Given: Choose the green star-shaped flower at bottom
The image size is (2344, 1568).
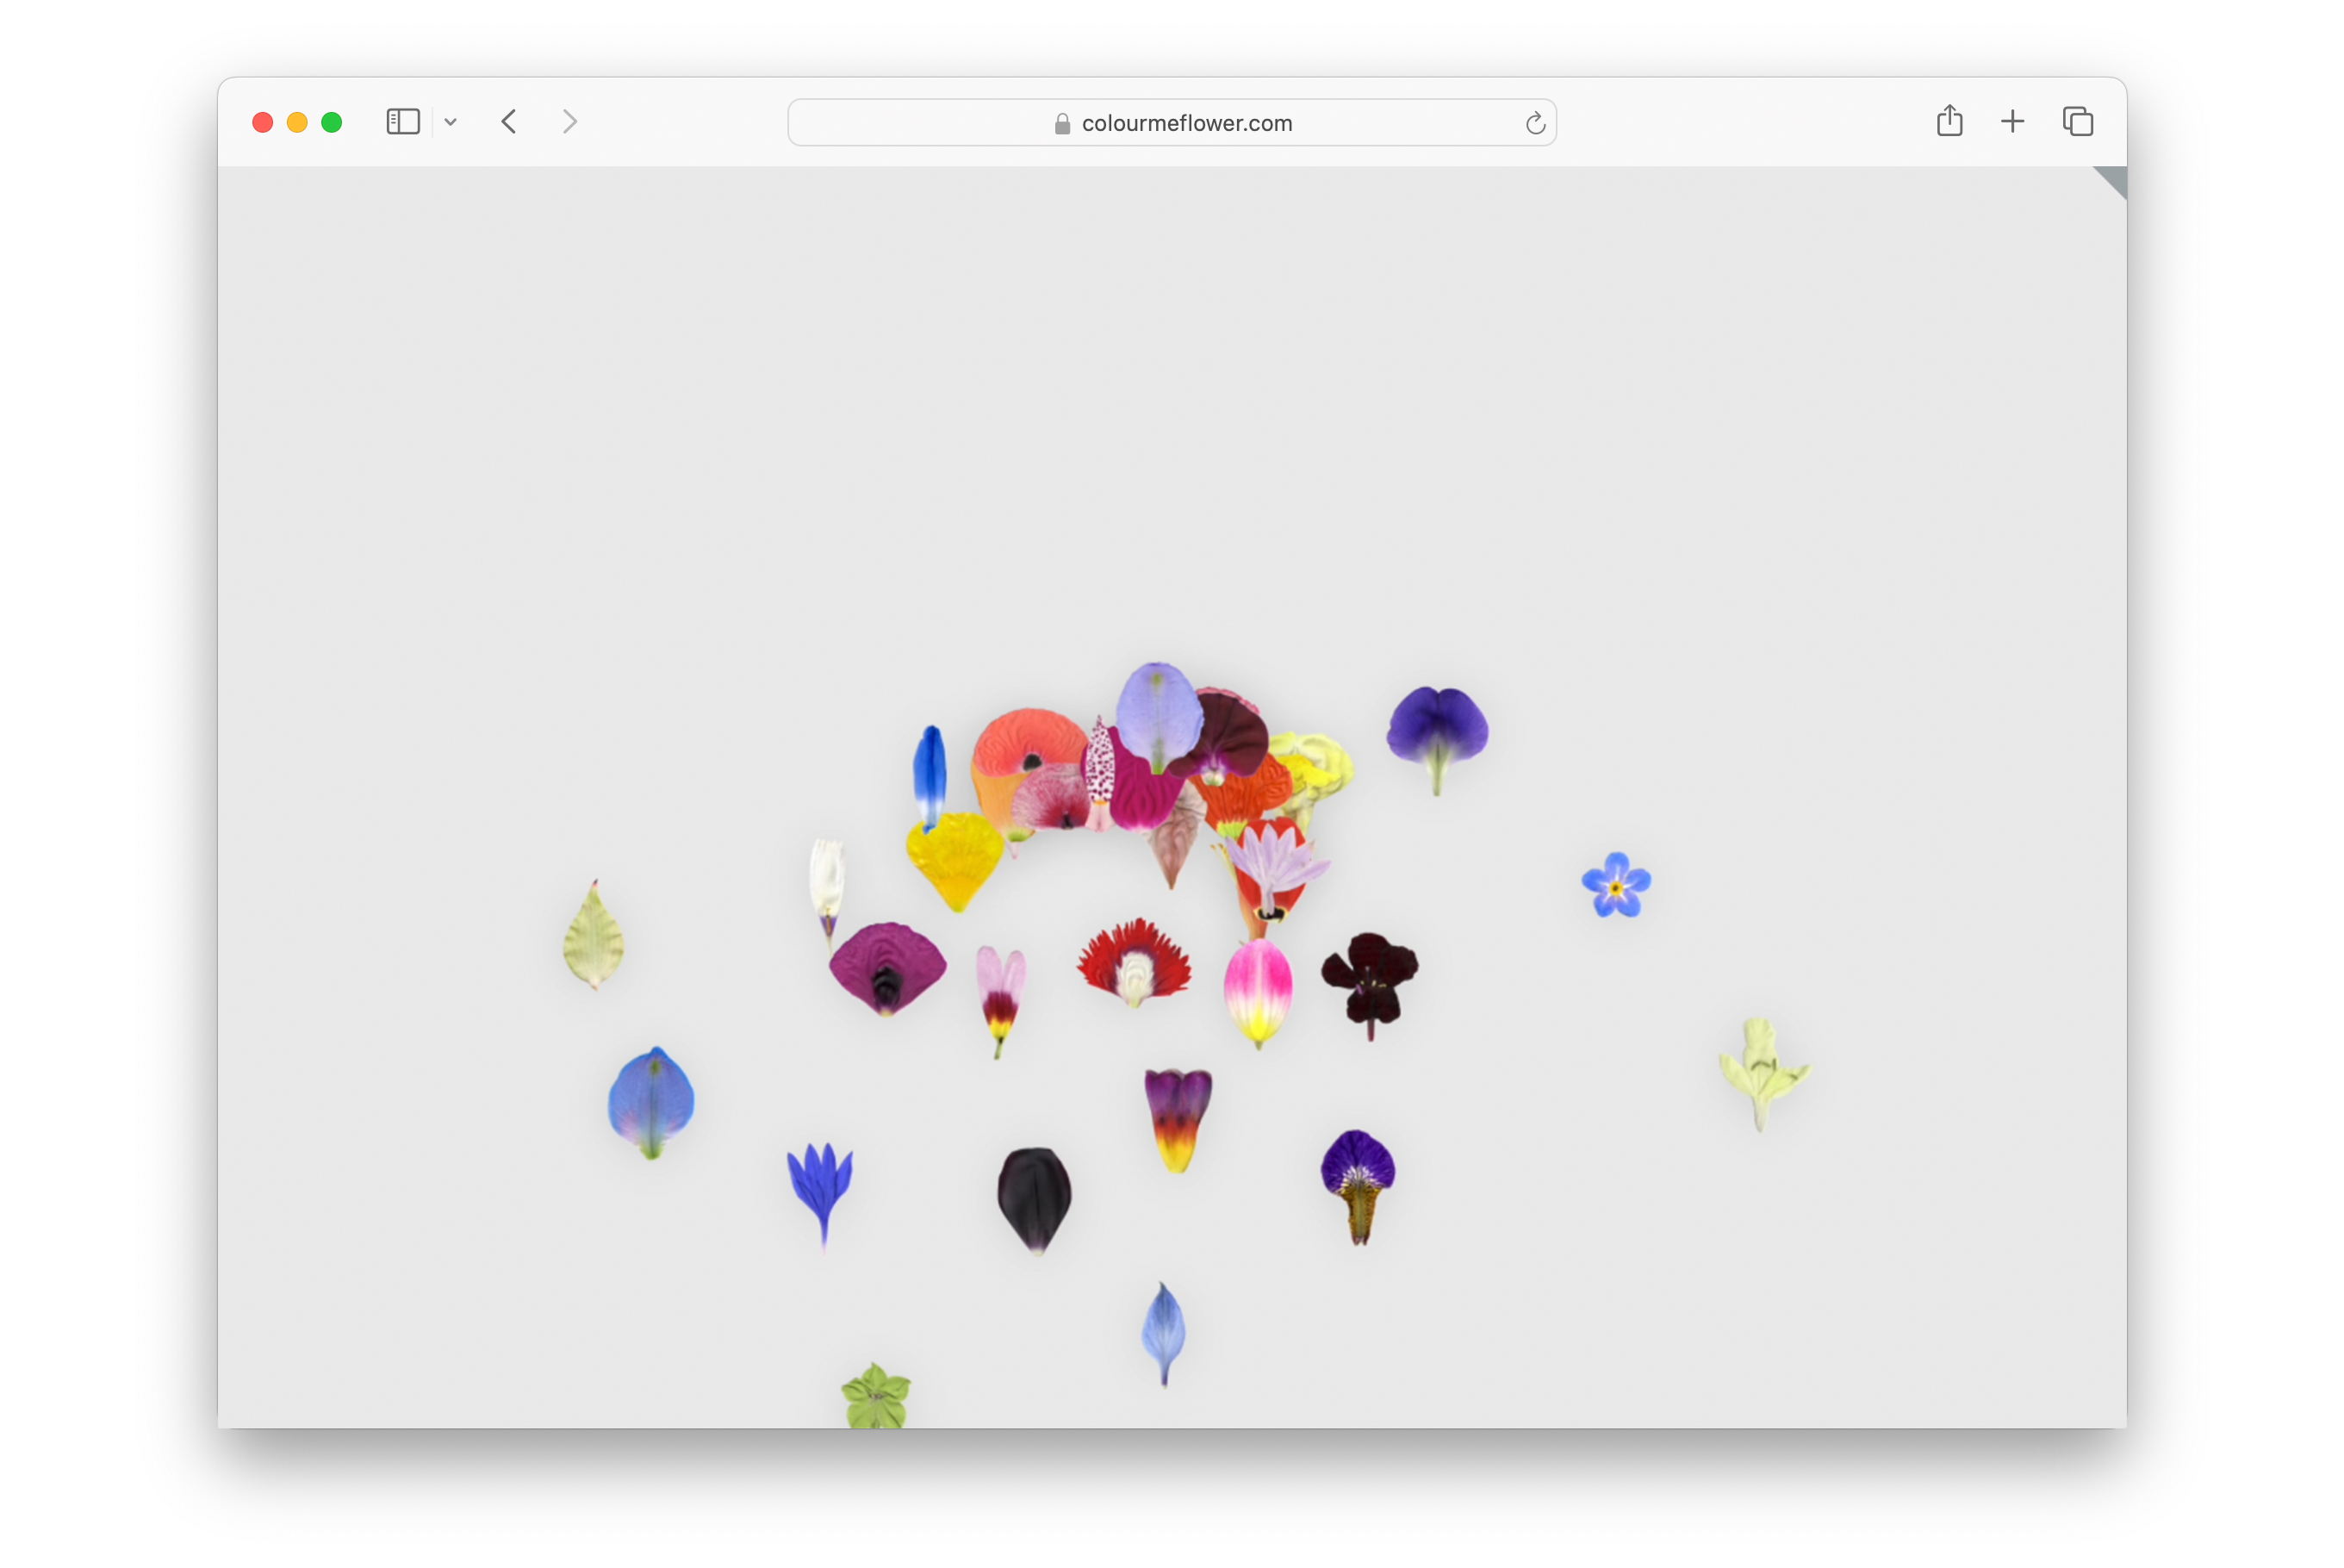Looking at the screenshot, I should [x=876, y=1394].
